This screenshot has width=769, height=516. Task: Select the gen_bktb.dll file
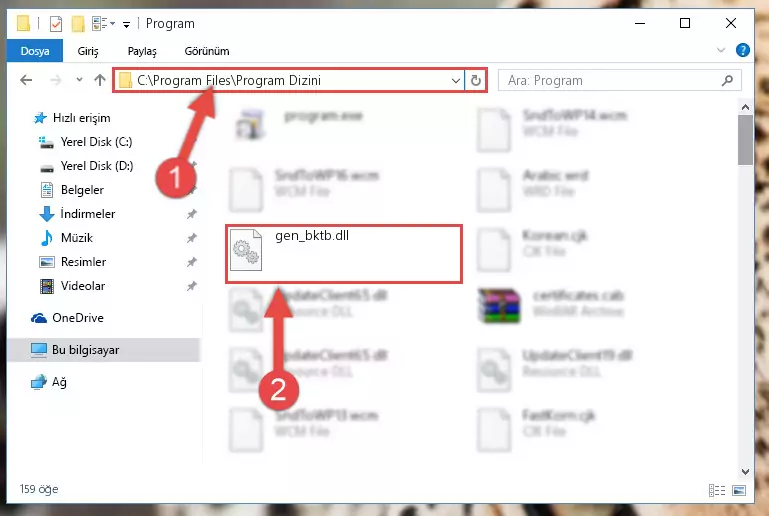pos(344,254)
